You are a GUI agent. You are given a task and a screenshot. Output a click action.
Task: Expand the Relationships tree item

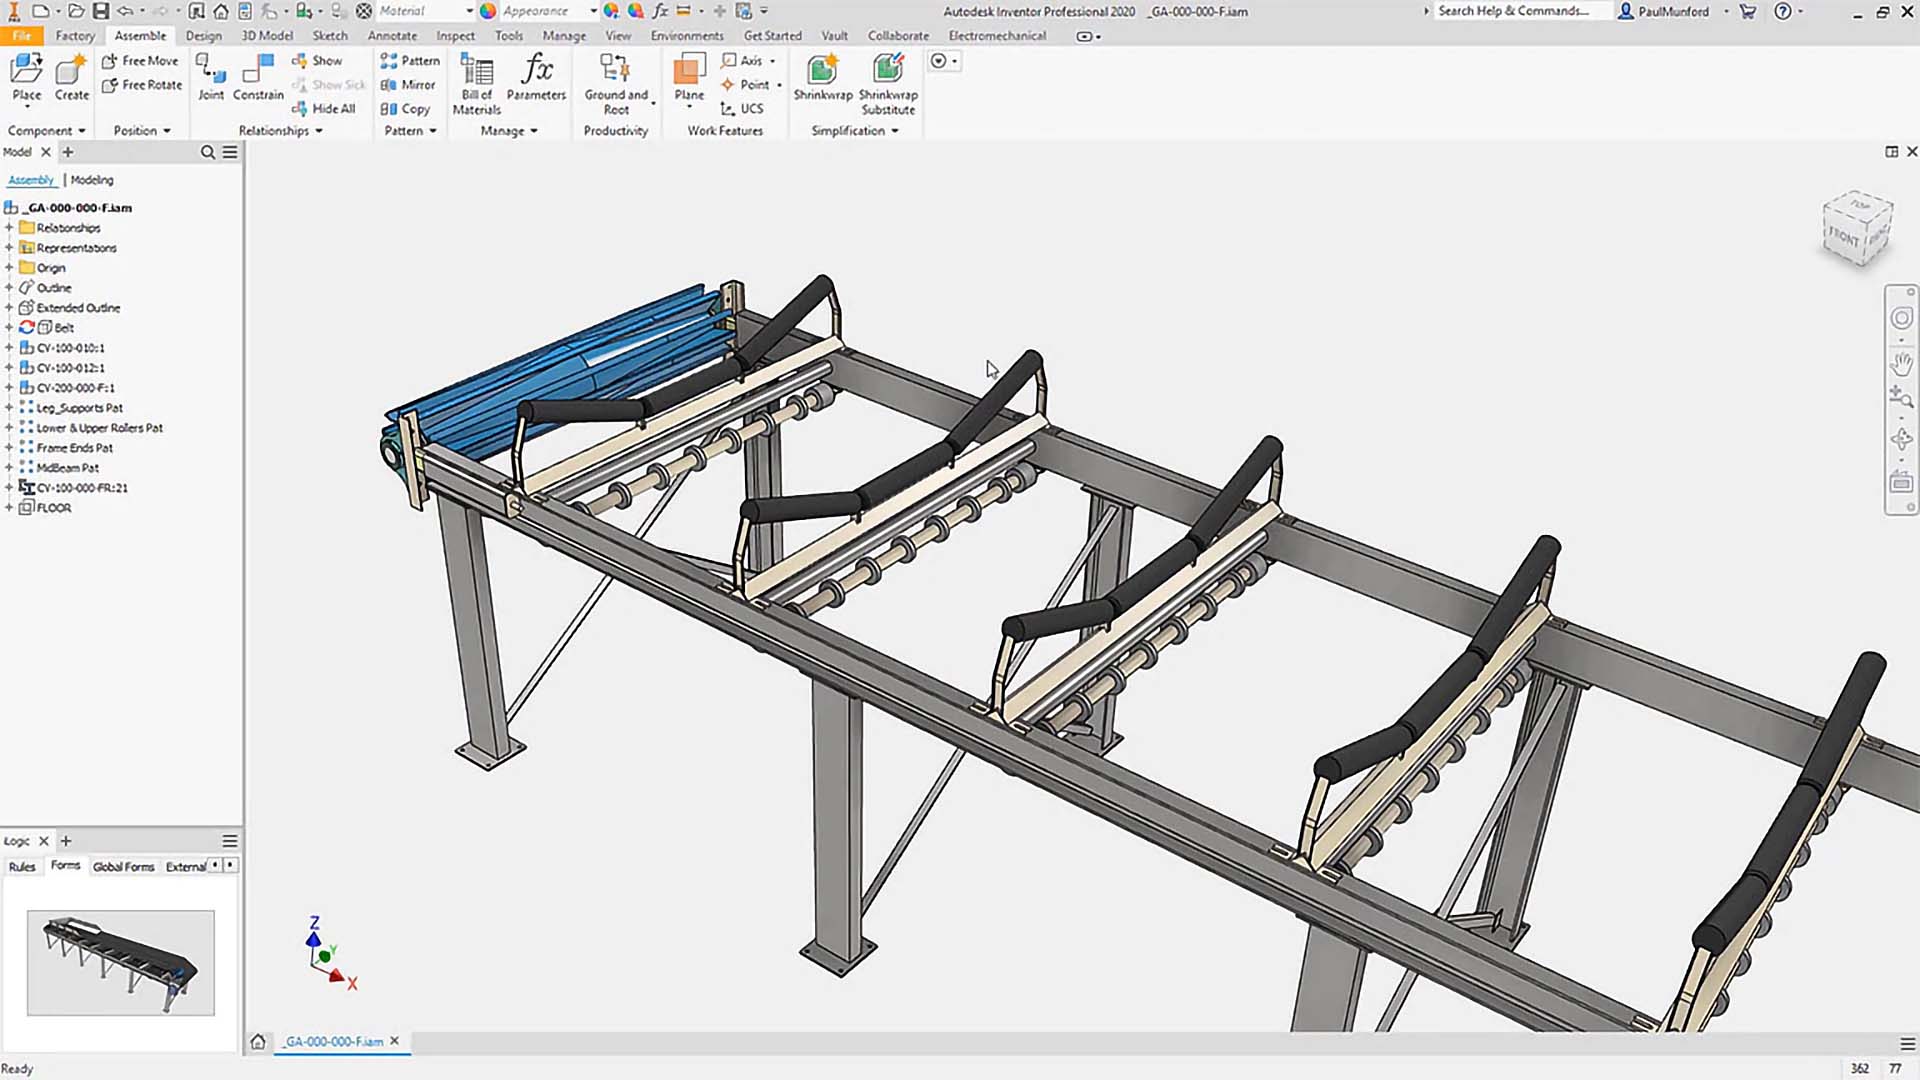pyautogui.click(x=12, y=227)
